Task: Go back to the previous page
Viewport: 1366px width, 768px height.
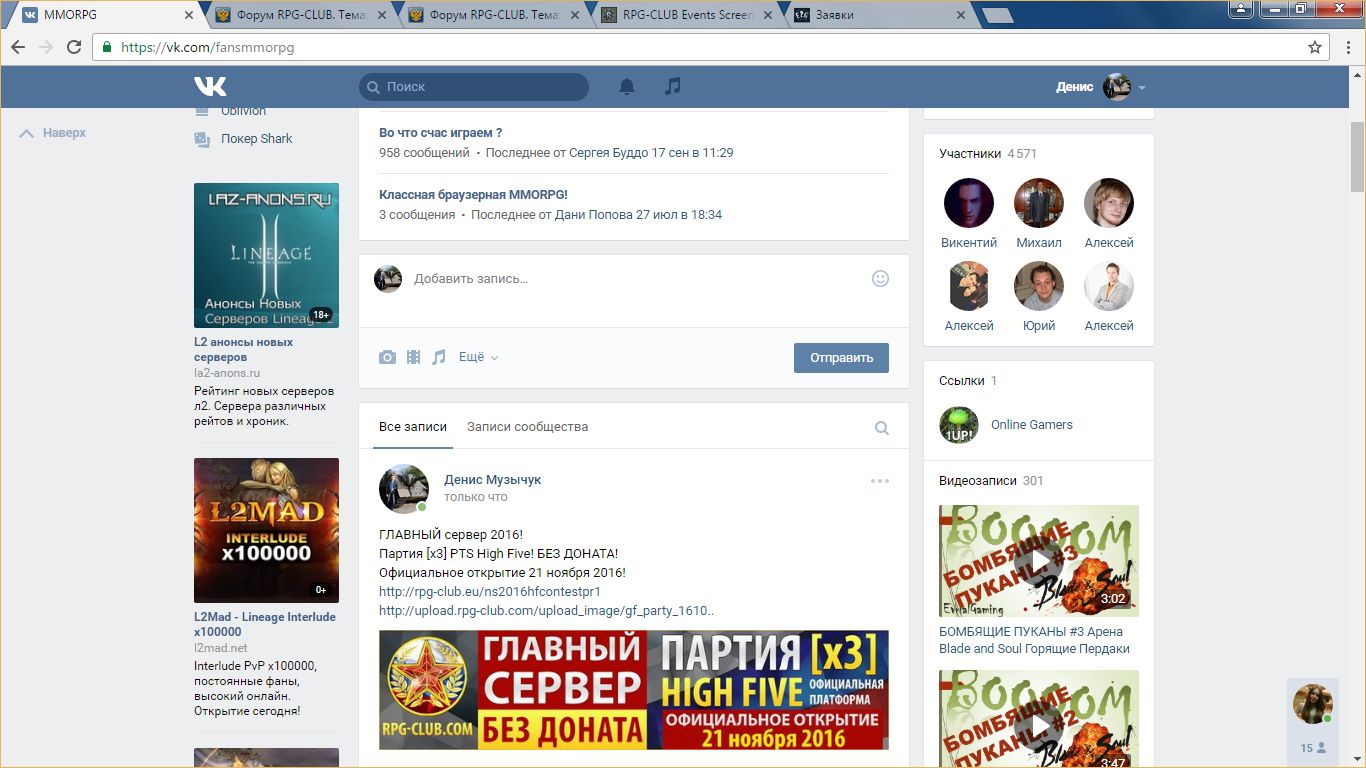Action: pyautogui.click(x=18, y=47)
